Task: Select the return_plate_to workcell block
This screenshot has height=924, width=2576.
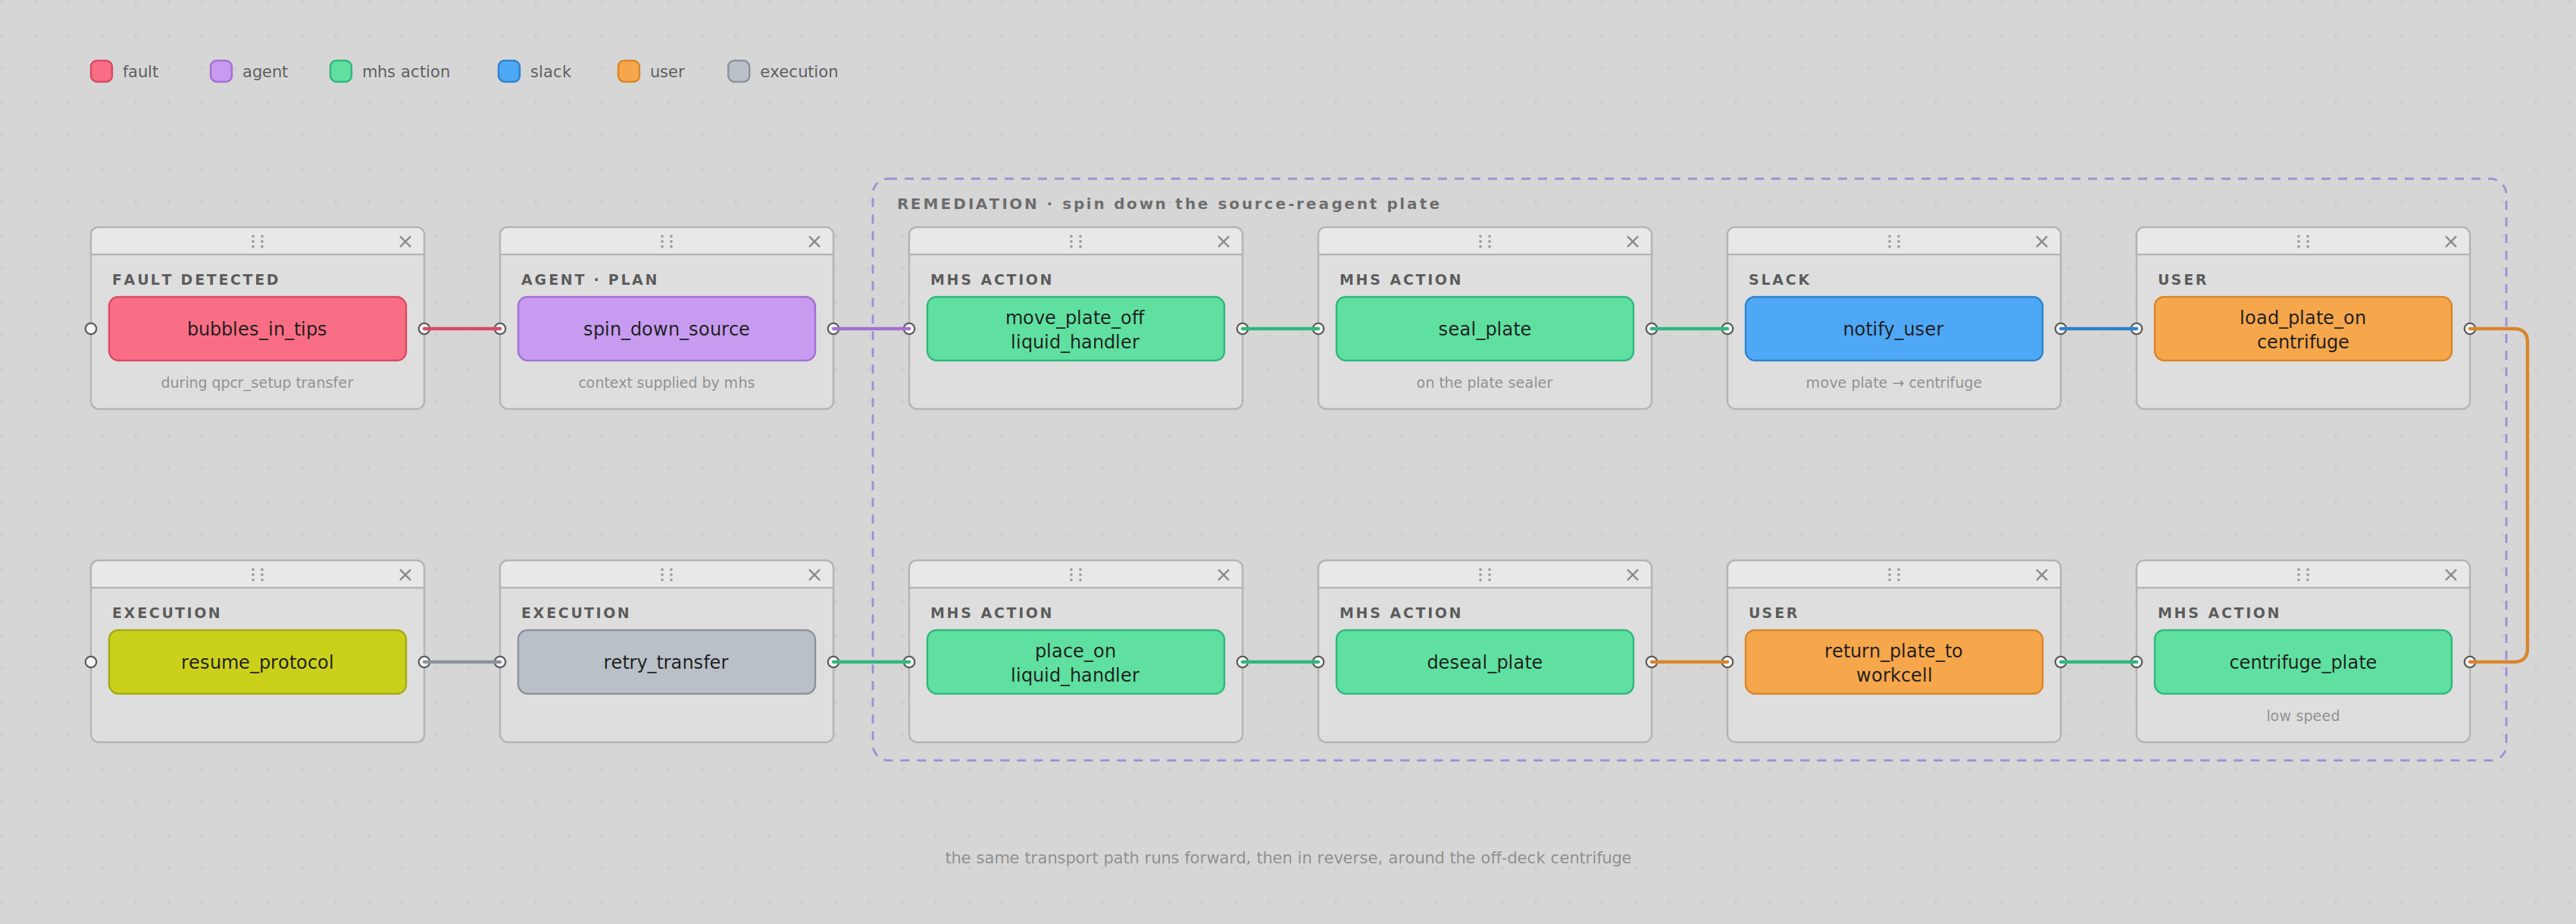Action: 1893,662
